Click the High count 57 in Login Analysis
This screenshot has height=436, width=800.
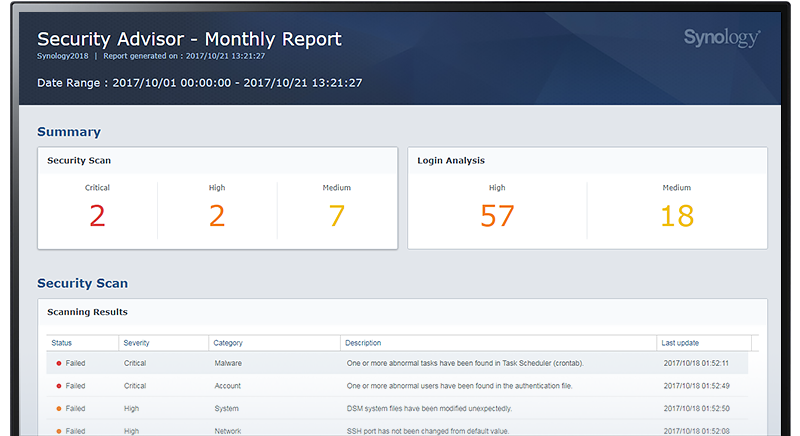pos(497,215)
